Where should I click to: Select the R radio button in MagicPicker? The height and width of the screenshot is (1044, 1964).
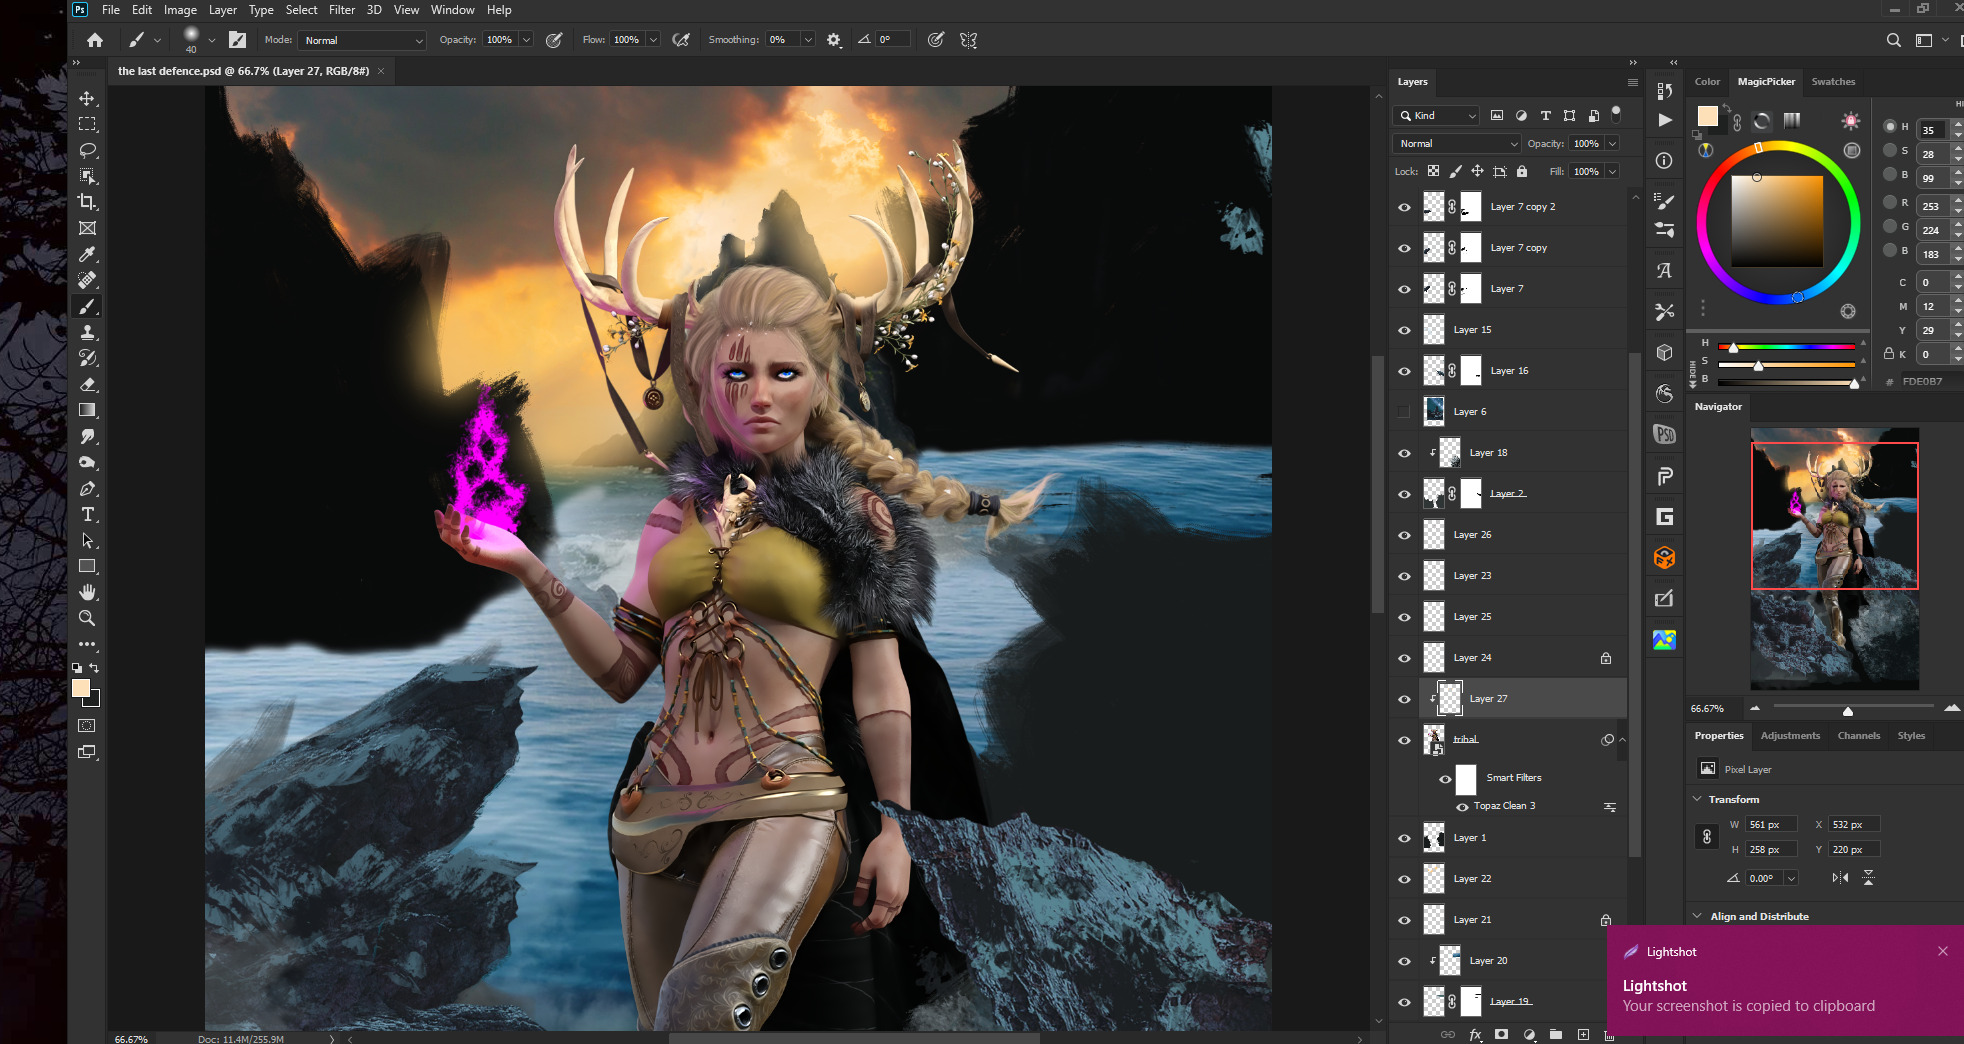(1890, 202)
